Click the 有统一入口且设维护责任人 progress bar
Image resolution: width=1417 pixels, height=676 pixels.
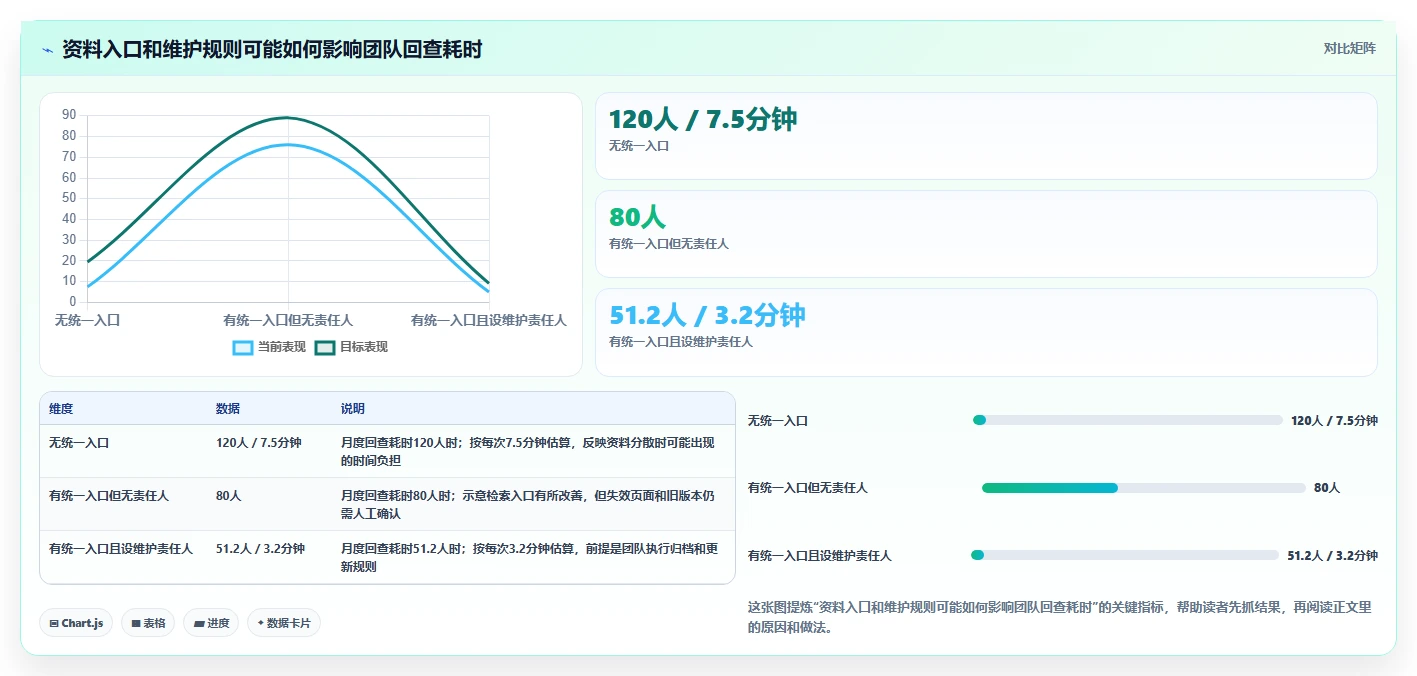click(x=1125, y=555)
